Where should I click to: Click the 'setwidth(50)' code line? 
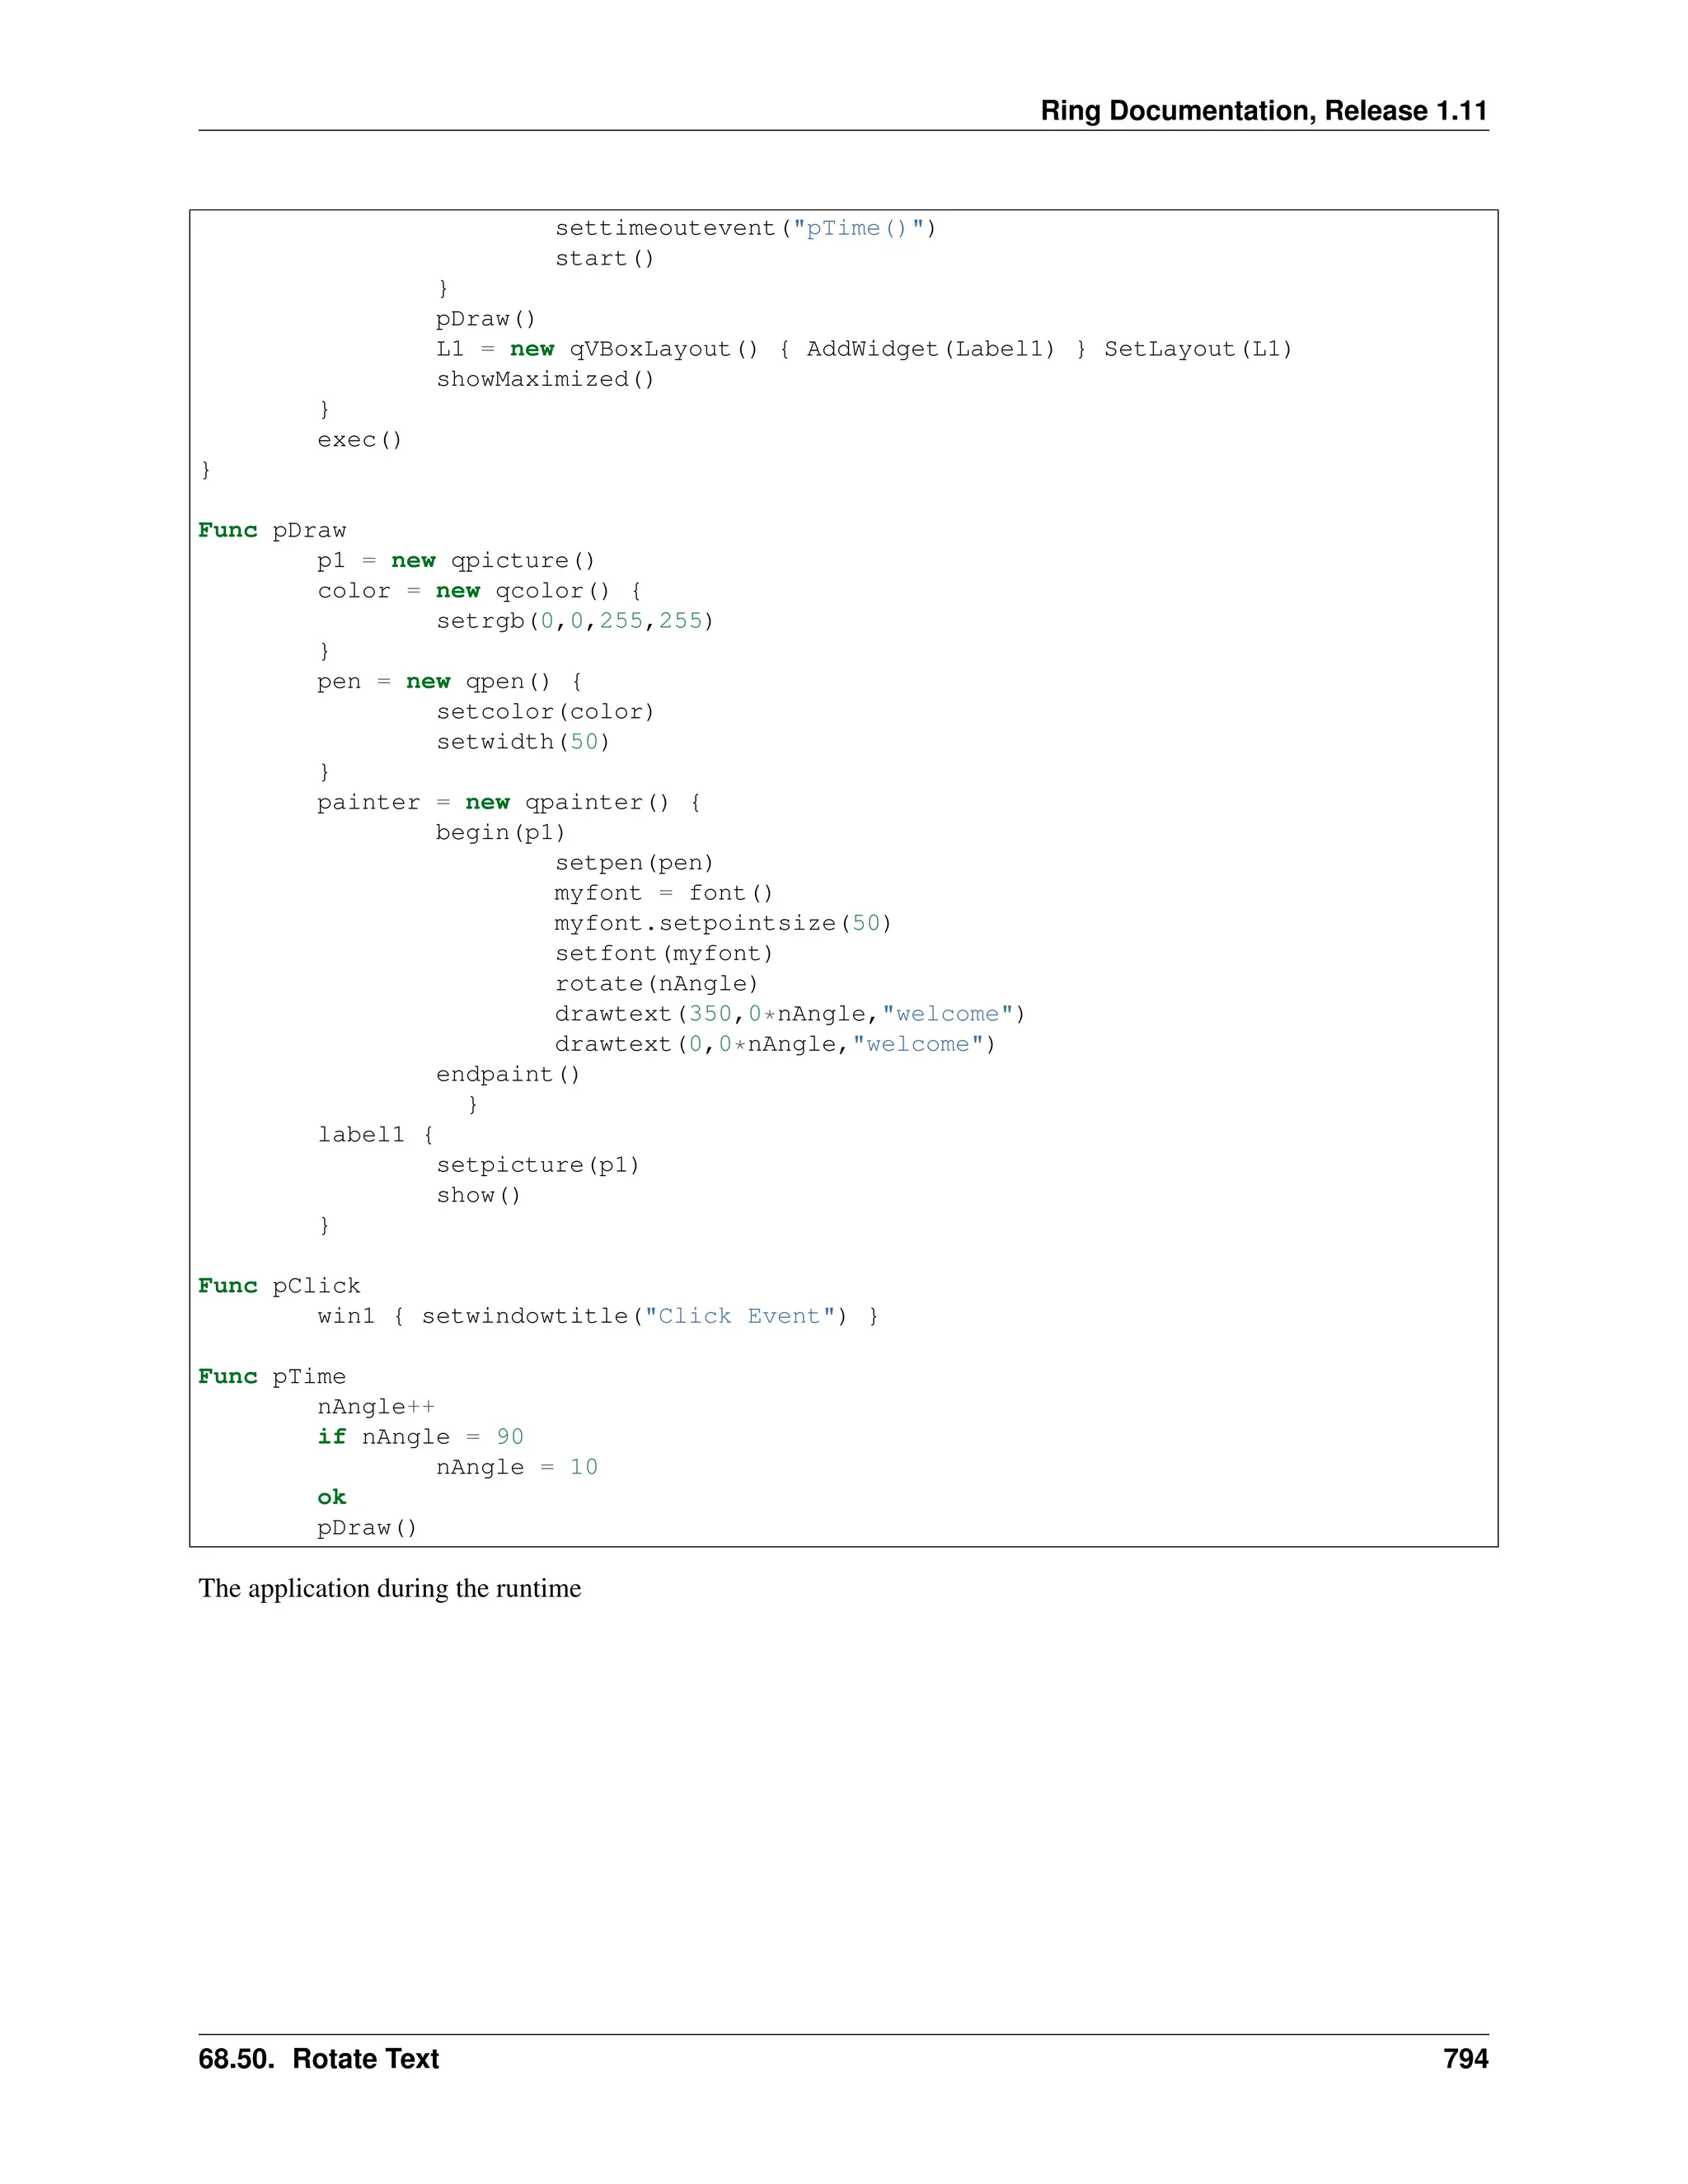click(x=522, y=742)
